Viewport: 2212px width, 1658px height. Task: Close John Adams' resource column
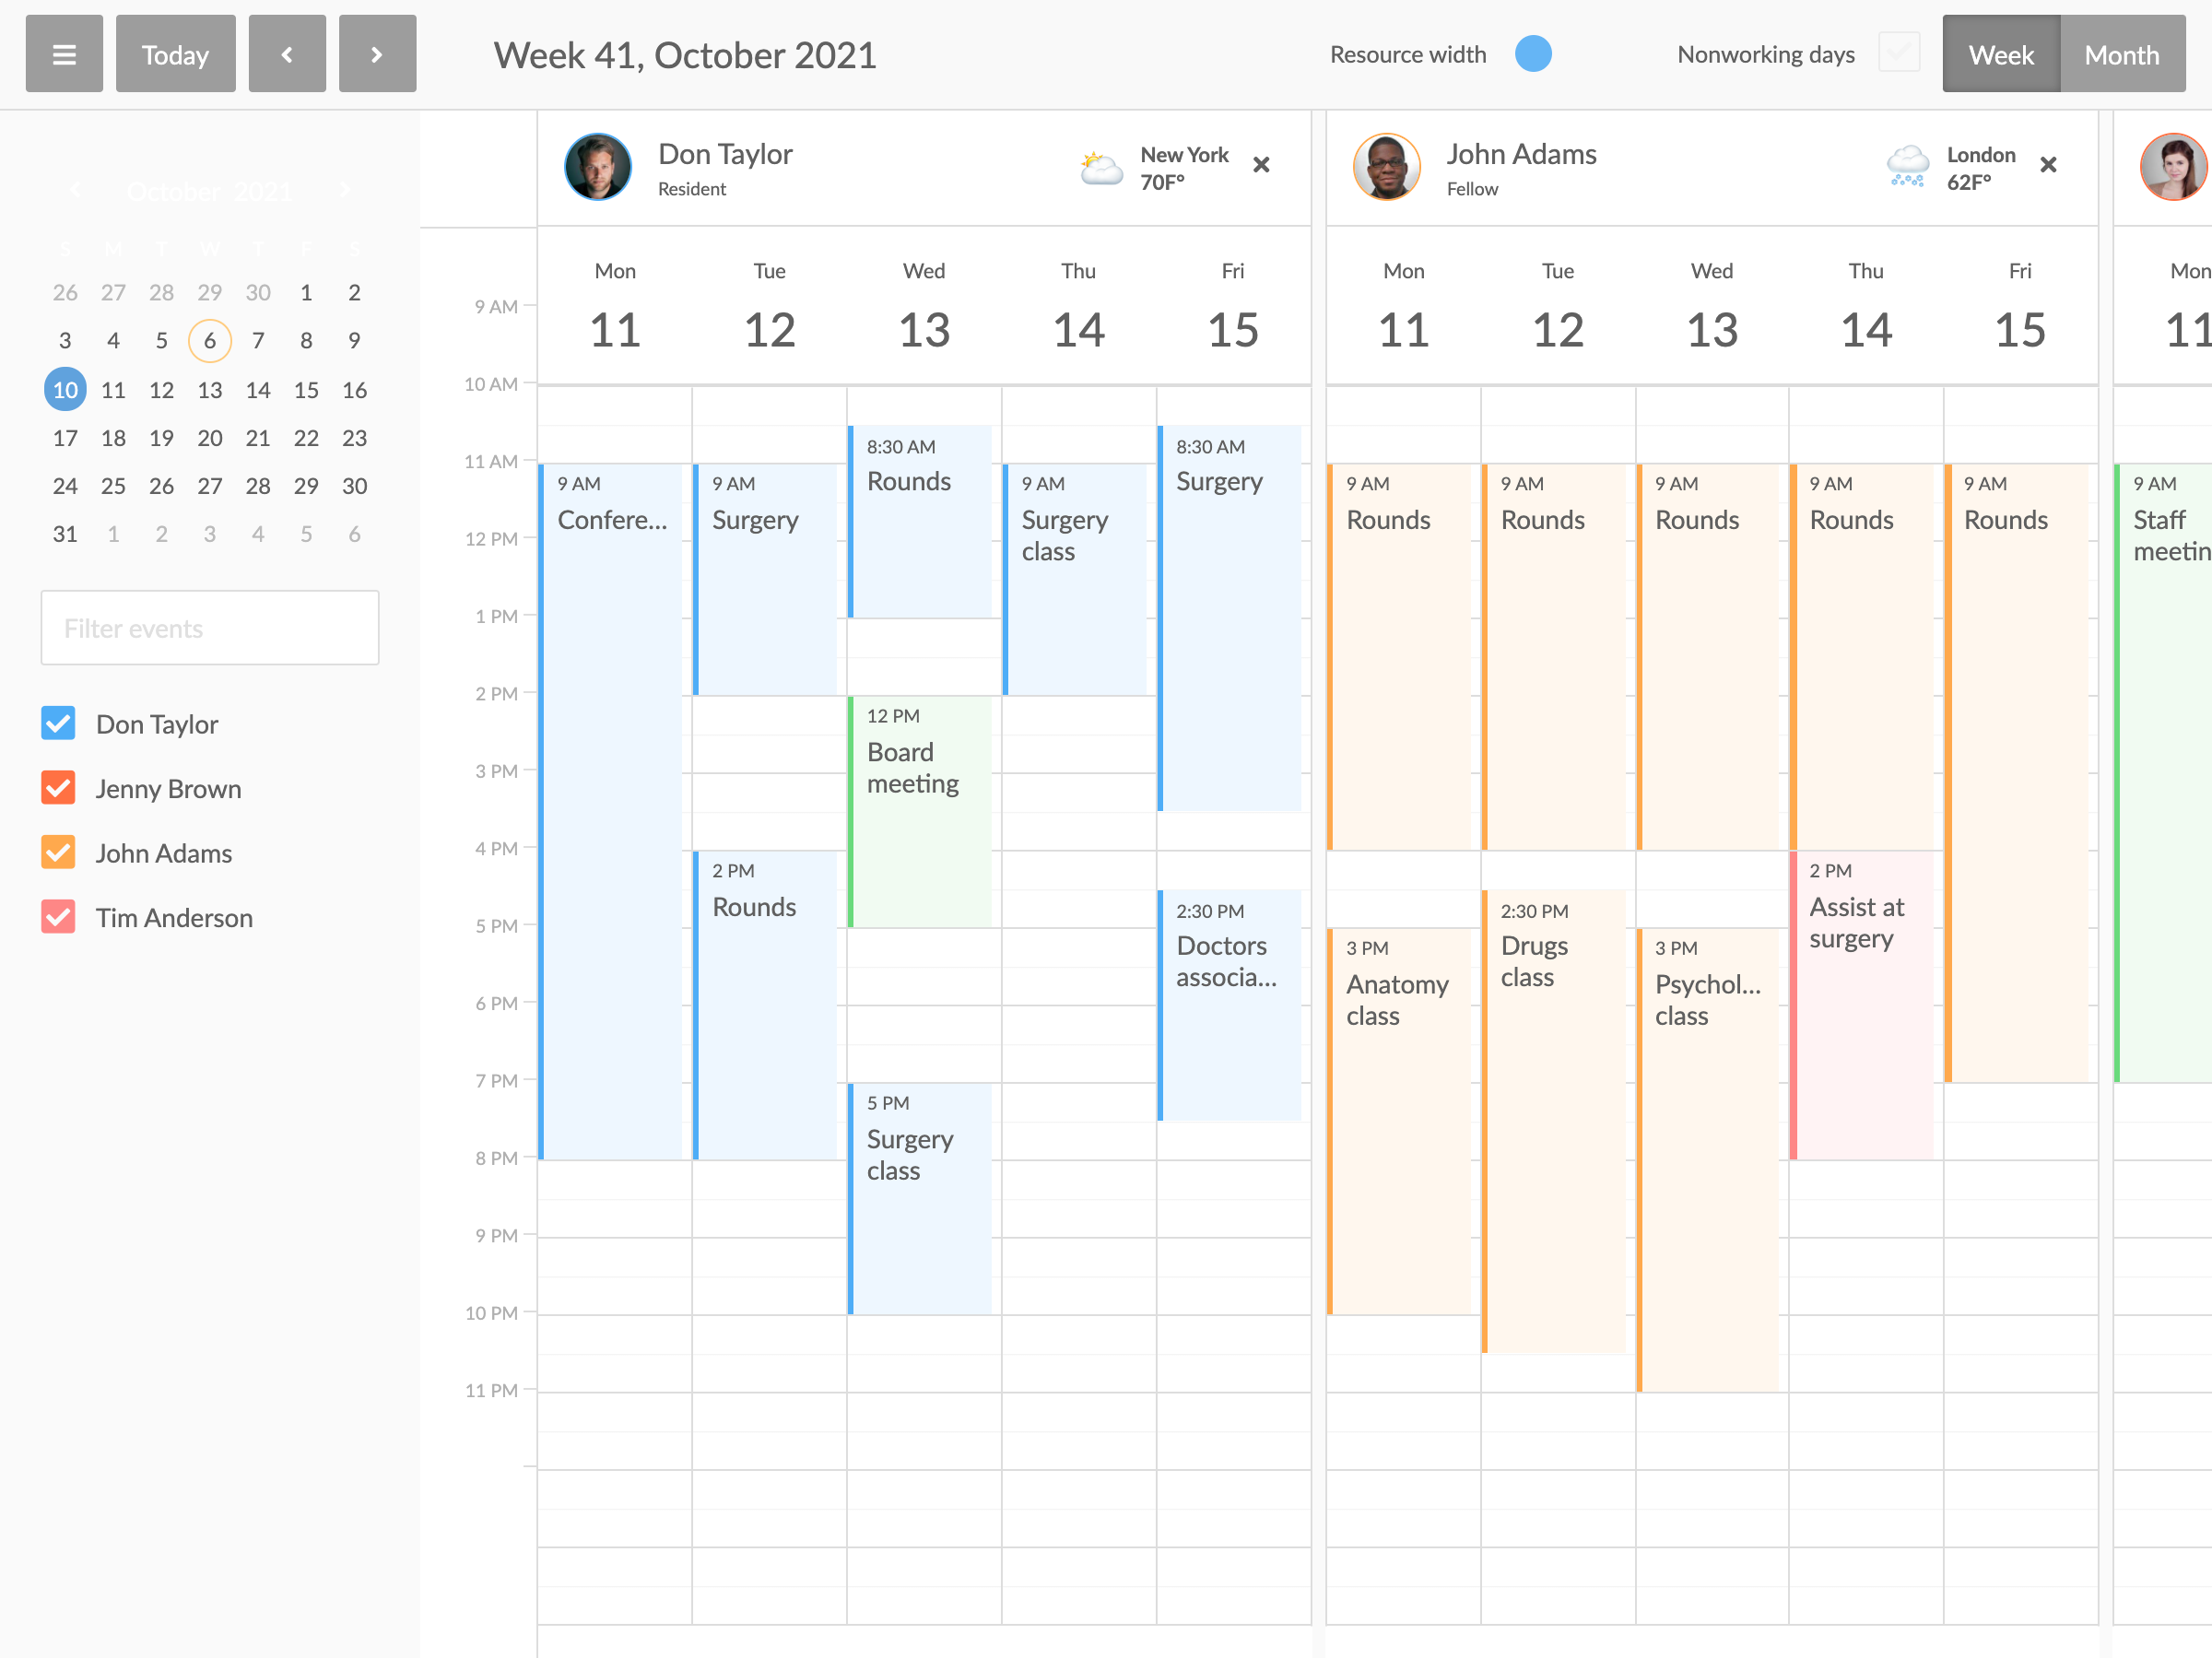tap(2048, 165)
